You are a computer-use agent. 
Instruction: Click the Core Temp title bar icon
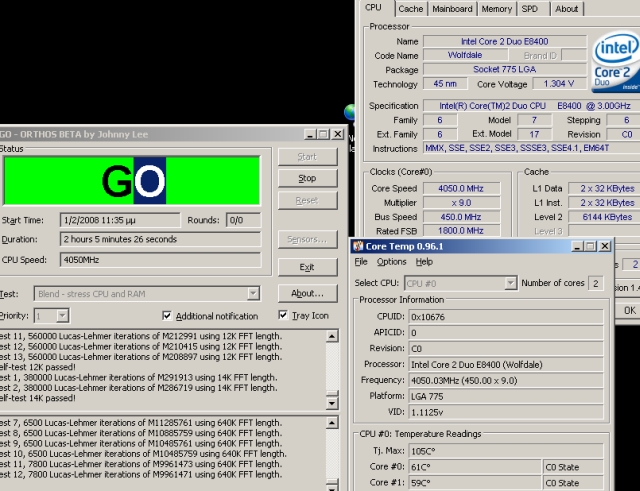click(358, 246)
